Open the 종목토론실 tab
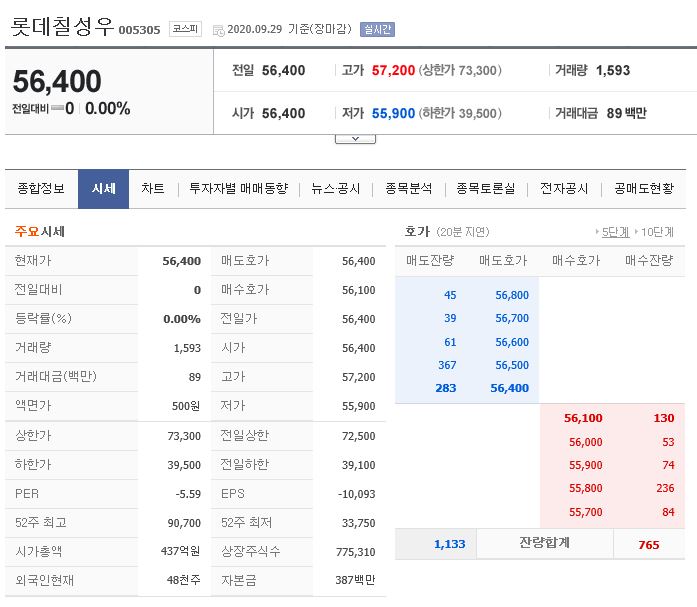Image resolution: width=697 pixels, height=607 pixels. tap(485, 188)
